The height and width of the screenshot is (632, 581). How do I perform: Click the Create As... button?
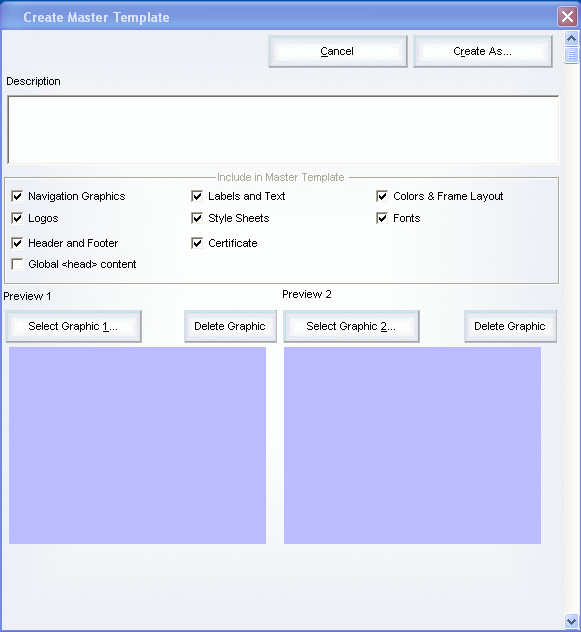click(483, 51)
